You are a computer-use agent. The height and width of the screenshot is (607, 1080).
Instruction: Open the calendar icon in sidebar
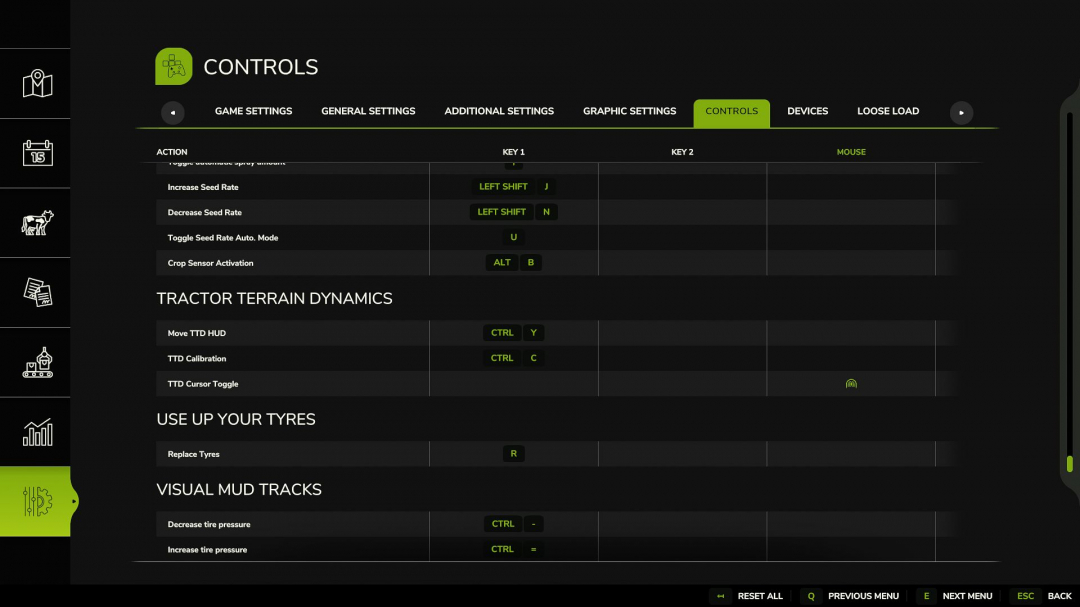pos(37,153)
